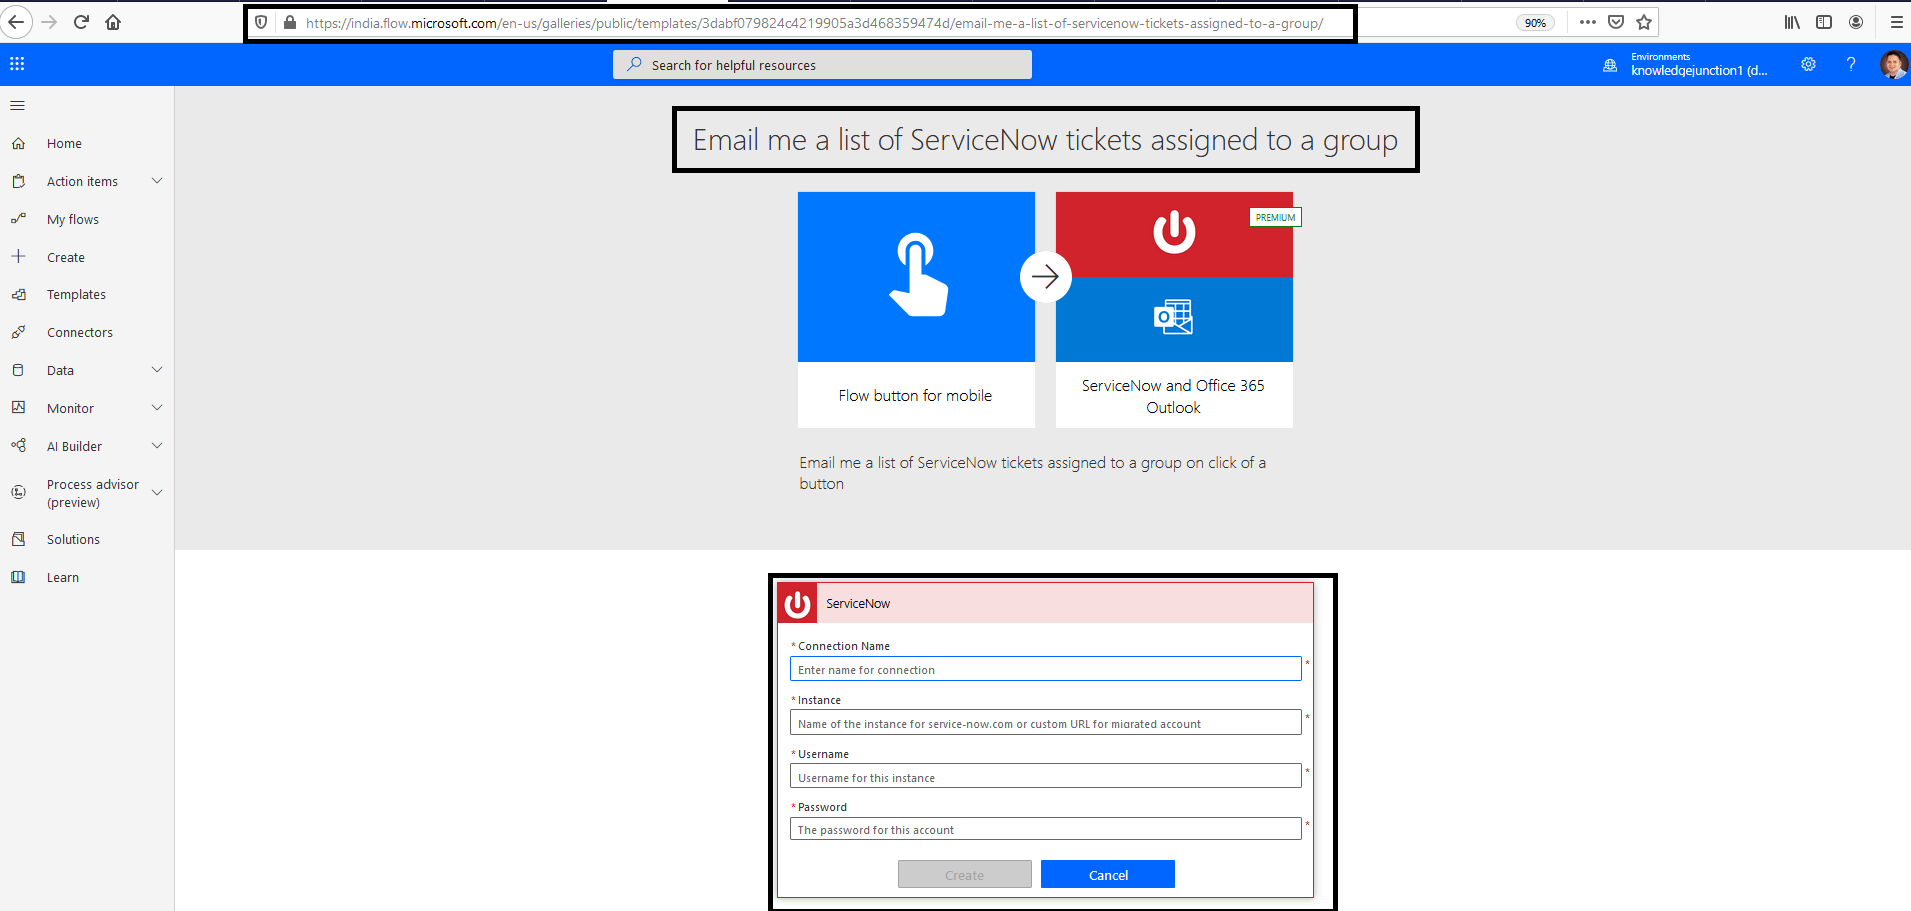
Task: Click the Templates sidebar icon
Action: 19,294
